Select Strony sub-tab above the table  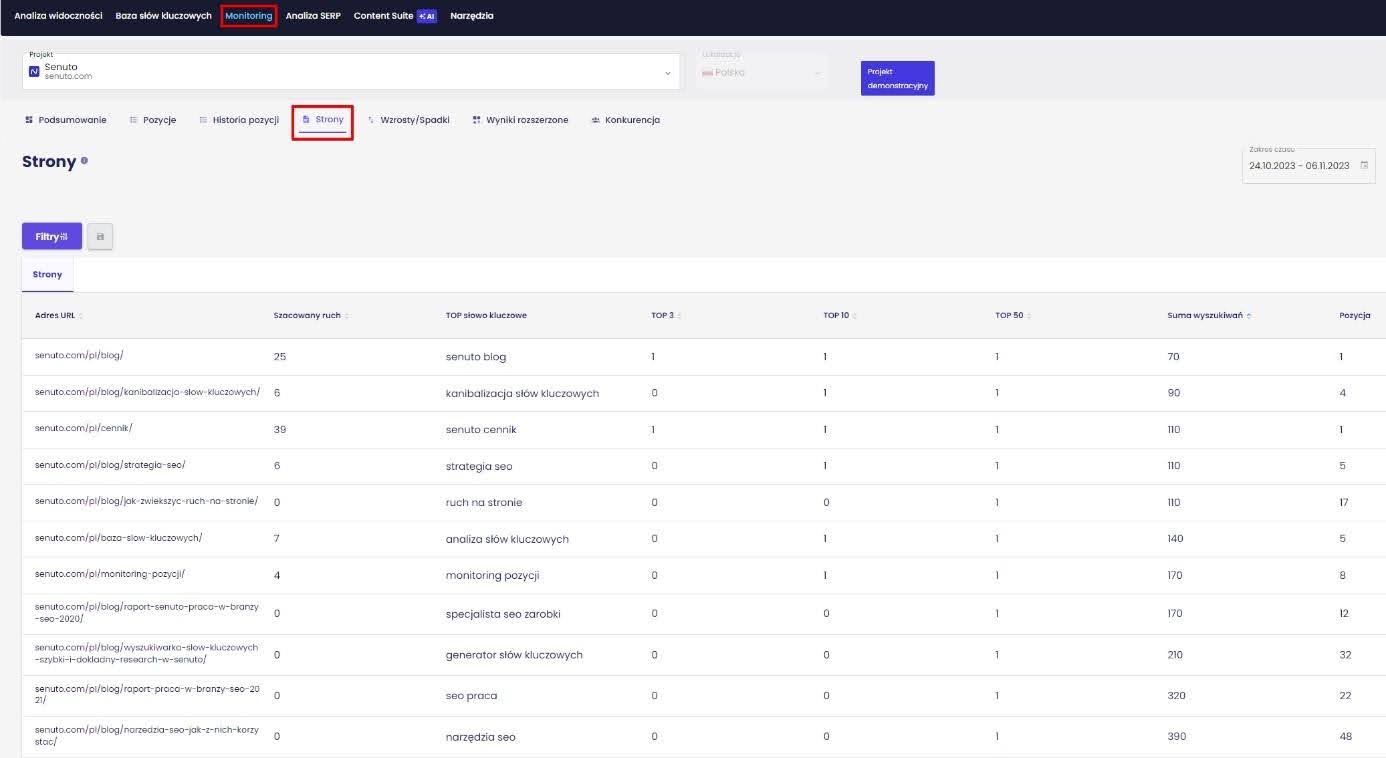pos(47,274)
